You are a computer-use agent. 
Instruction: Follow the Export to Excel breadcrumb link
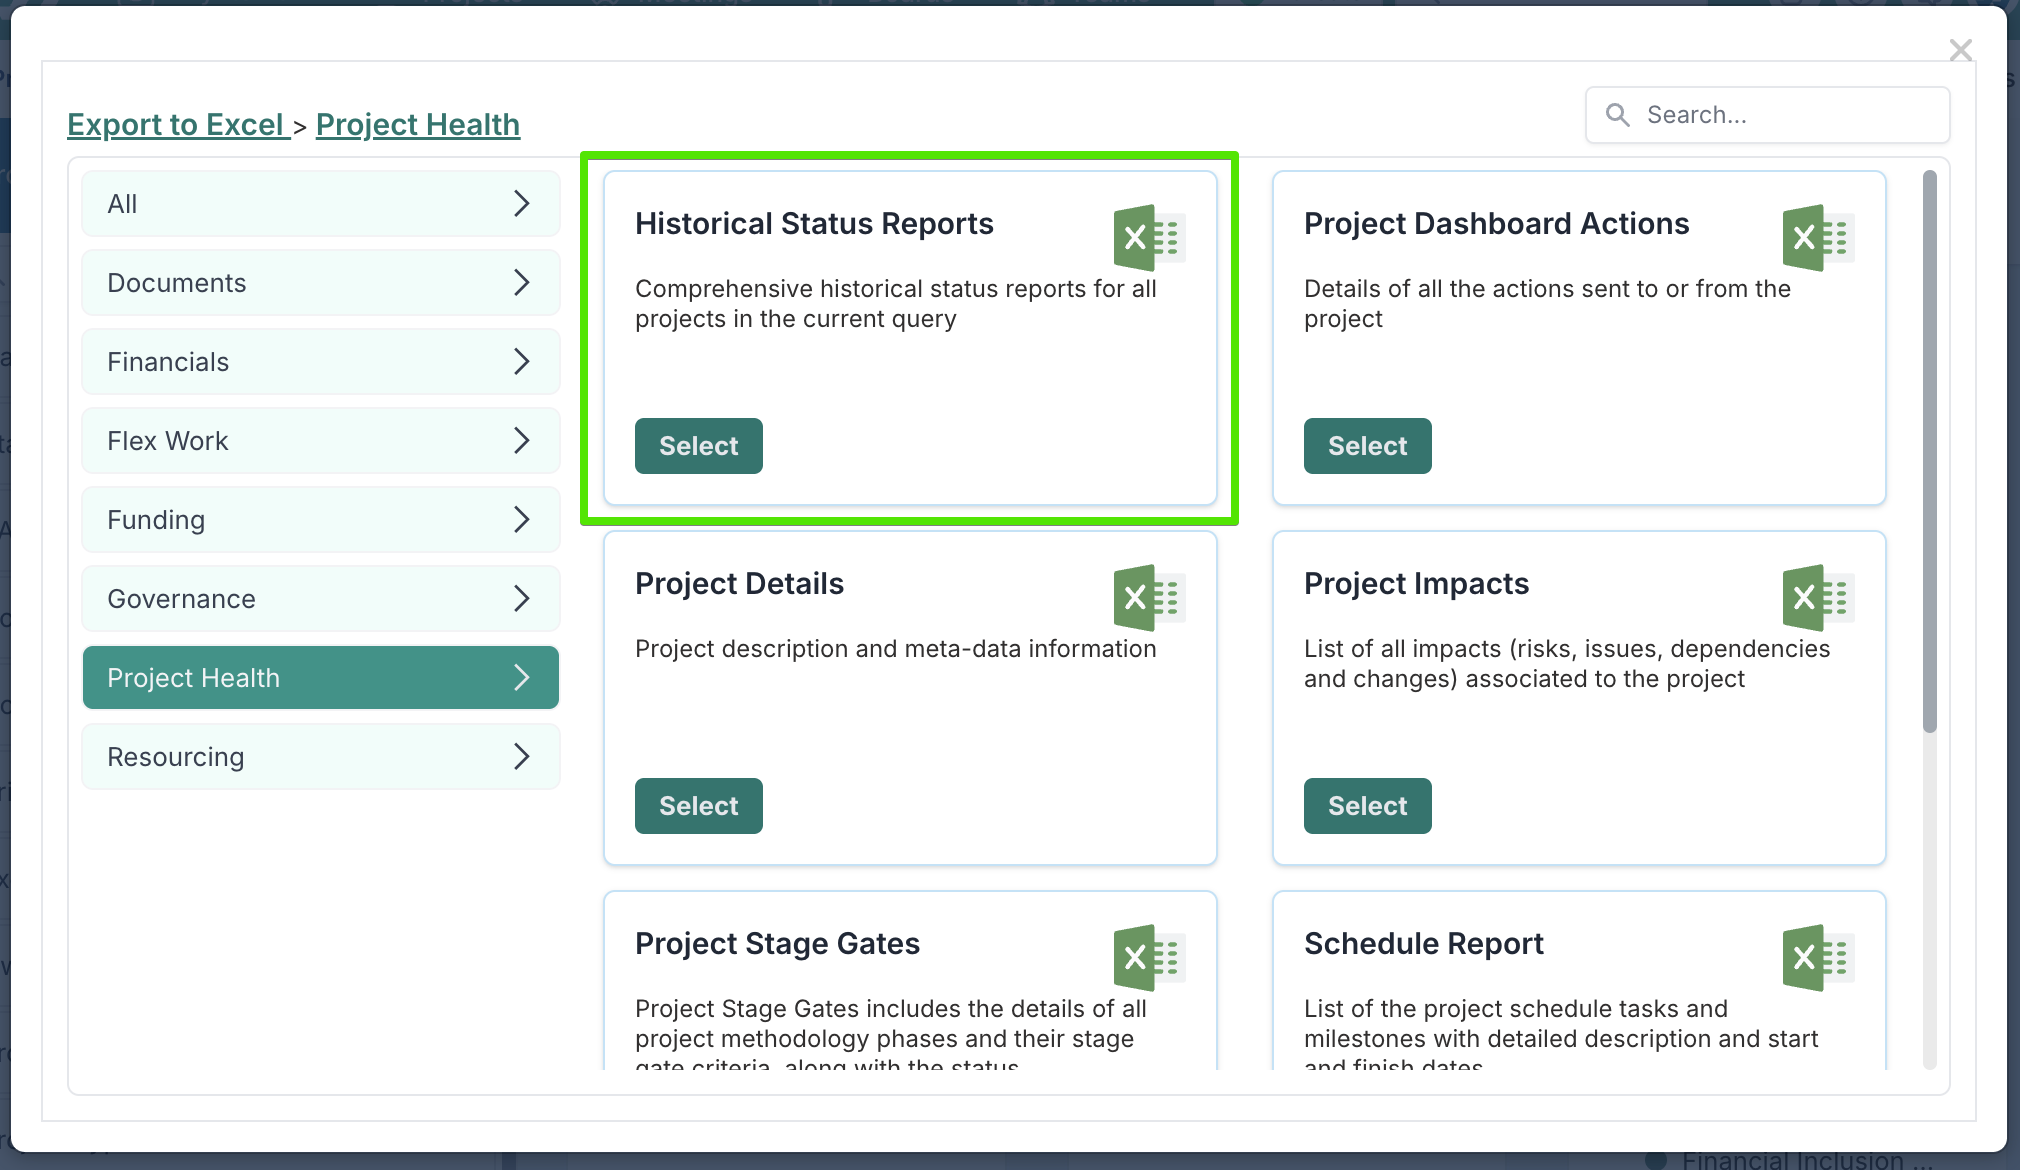[x=177, y=125]
